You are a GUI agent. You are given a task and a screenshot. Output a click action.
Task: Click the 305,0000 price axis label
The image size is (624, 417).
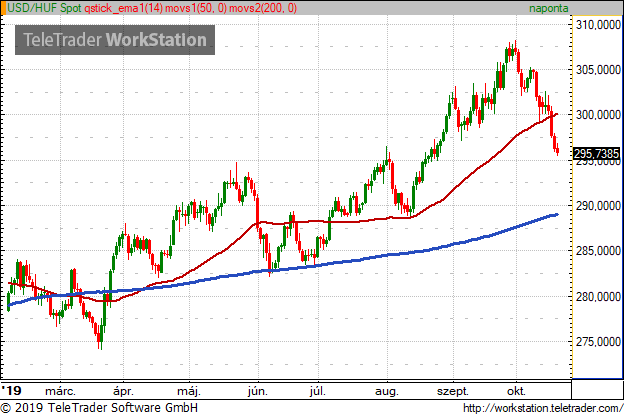pos(598,70)
